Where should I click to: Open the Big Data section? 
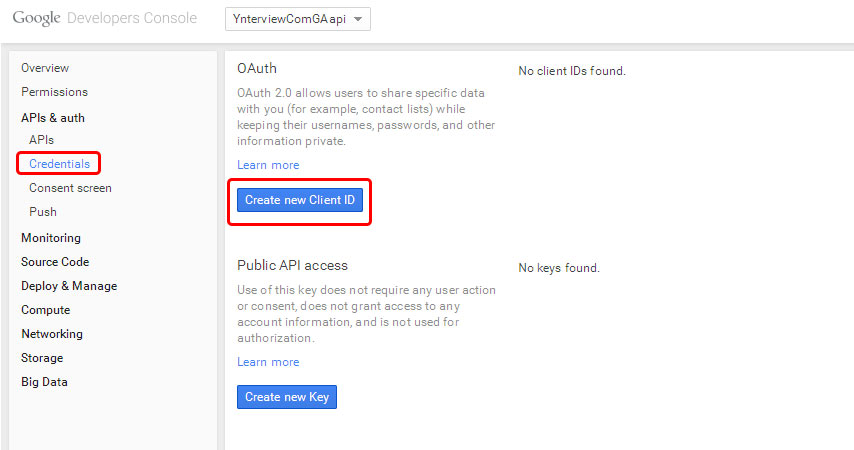pos(44,382)
